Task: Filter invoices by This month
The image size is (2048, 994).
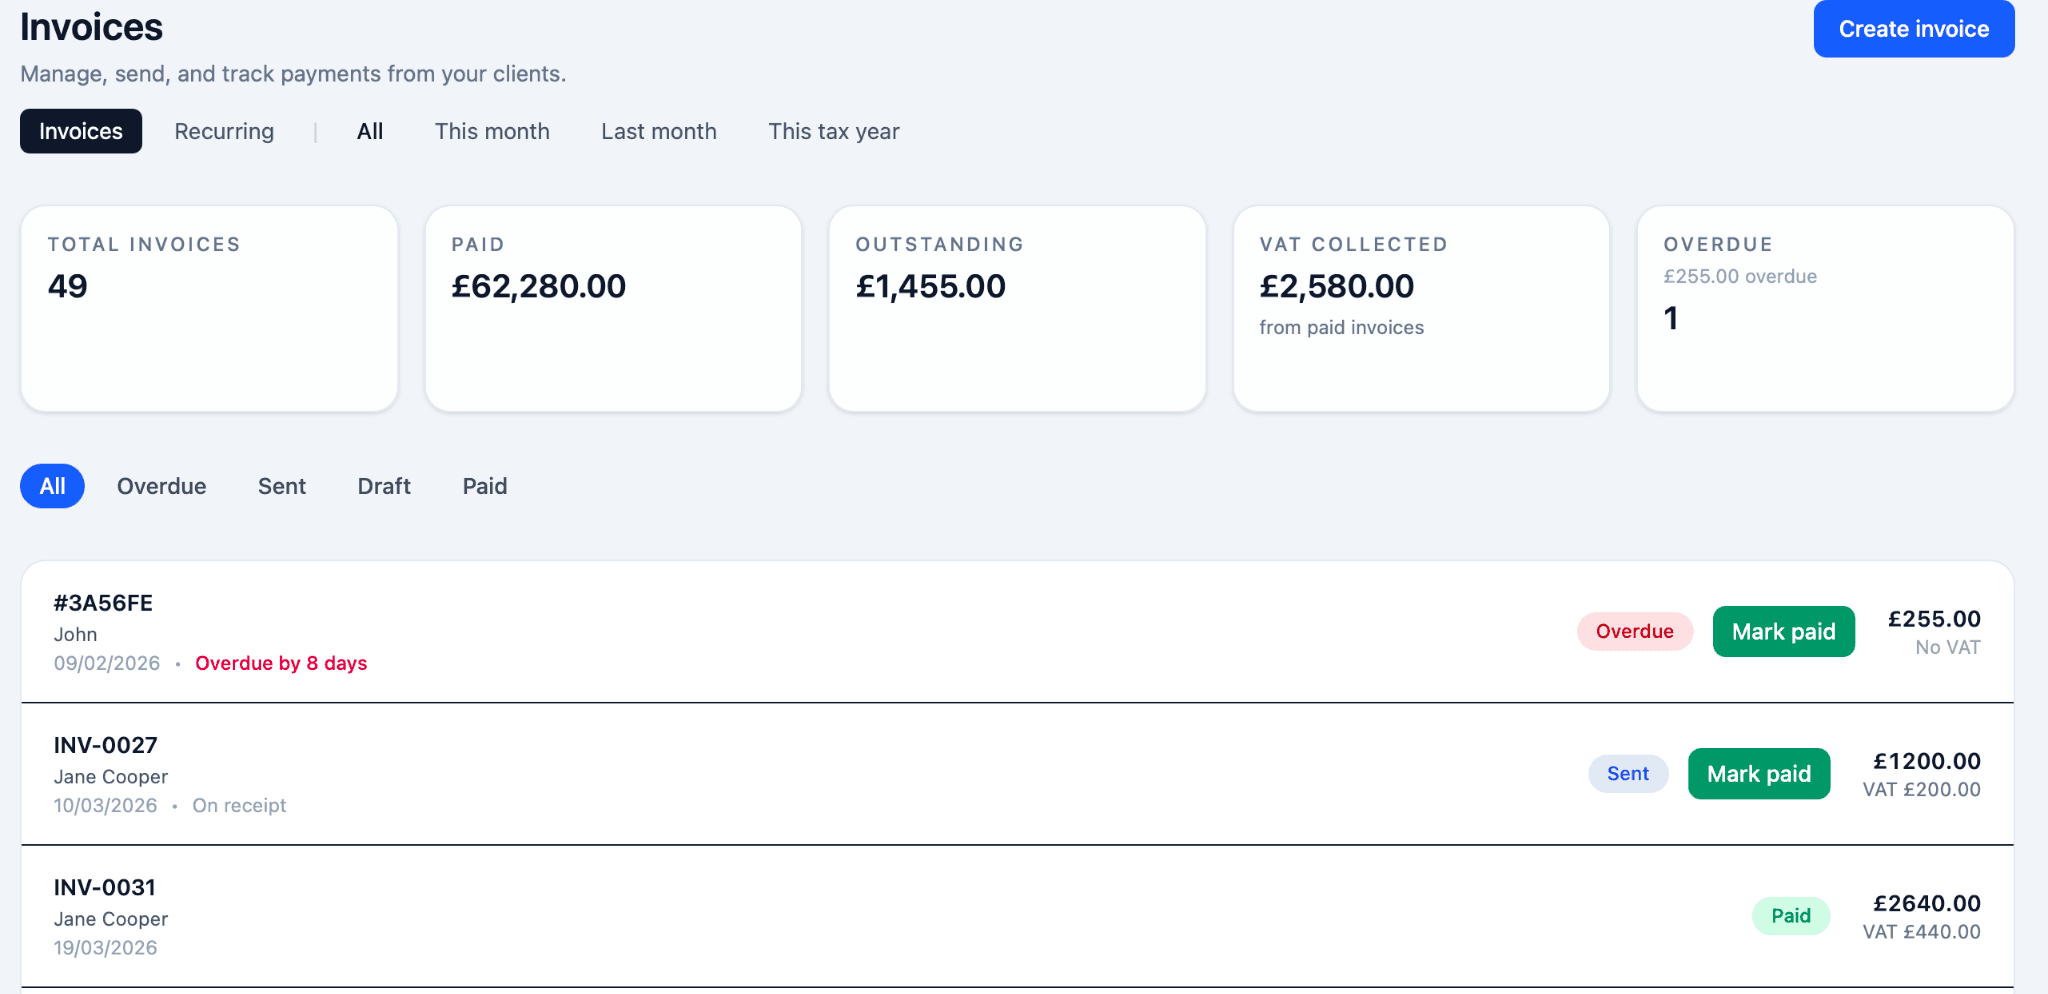Action: [492, 131]
